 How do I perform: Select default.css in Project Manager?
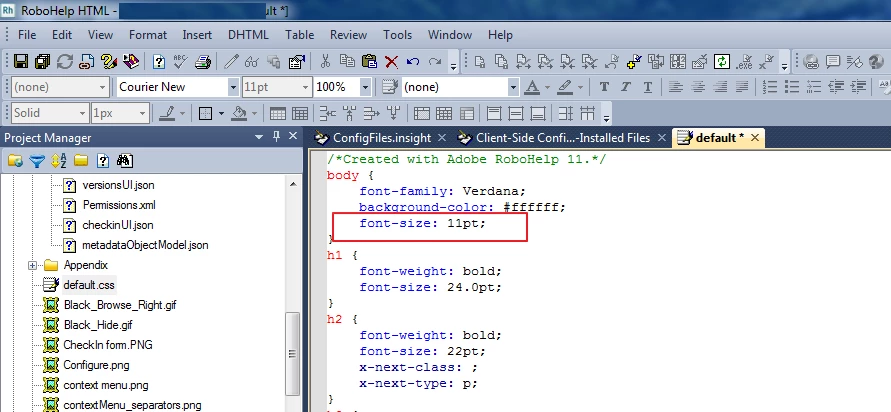pyautogui.click(x=89, y=285)
